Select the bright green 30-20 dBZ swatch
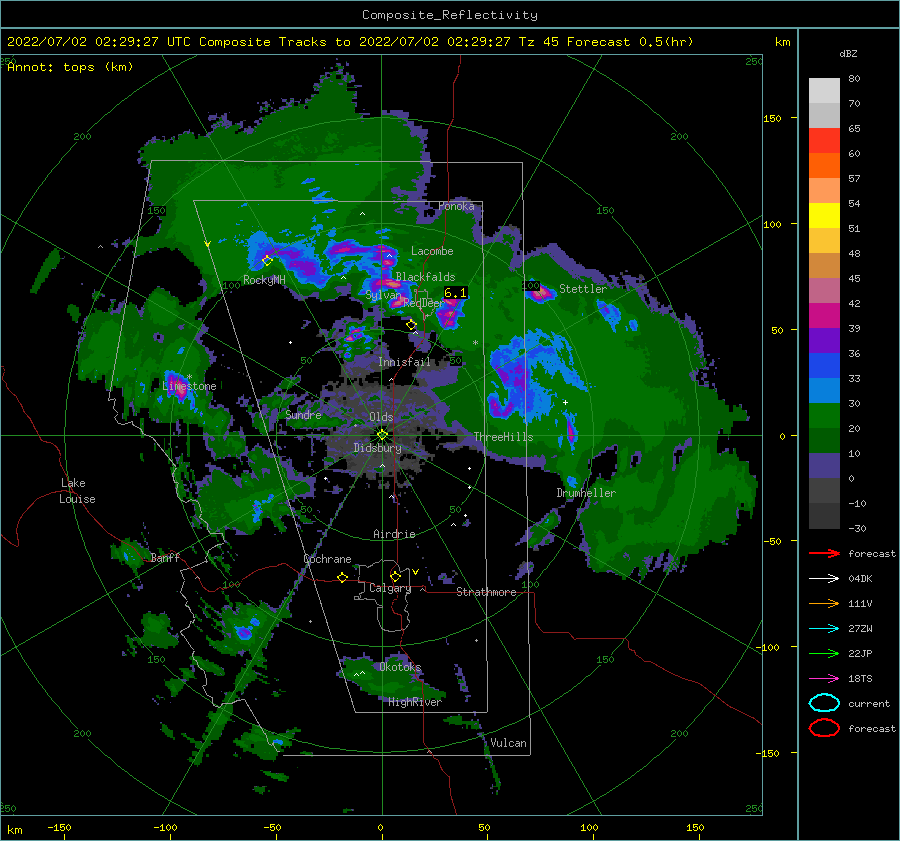The image size is (900, 841). pos(824,416)
